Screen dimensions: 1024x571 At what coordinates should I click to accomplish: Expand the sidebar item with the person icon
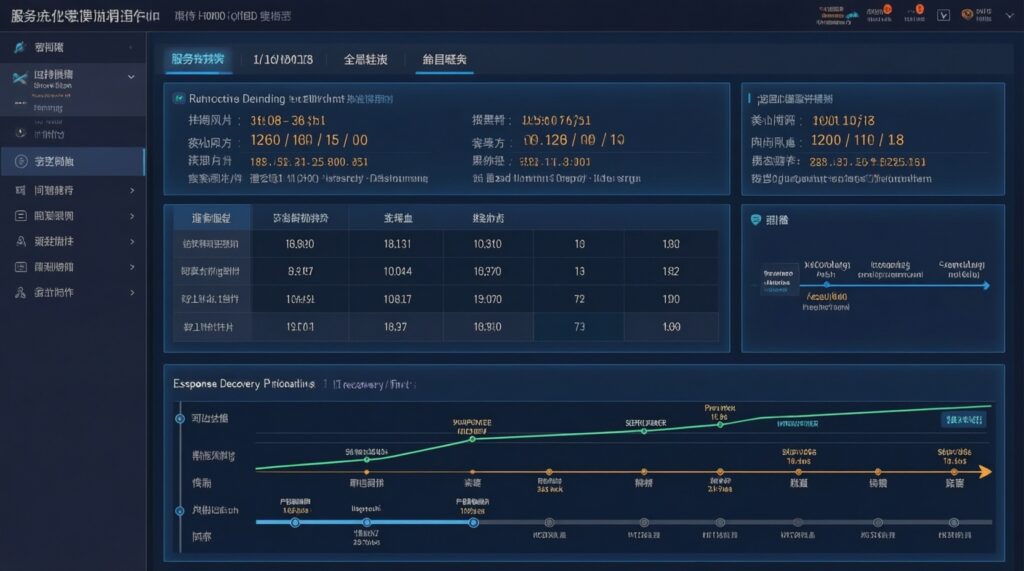132,241
